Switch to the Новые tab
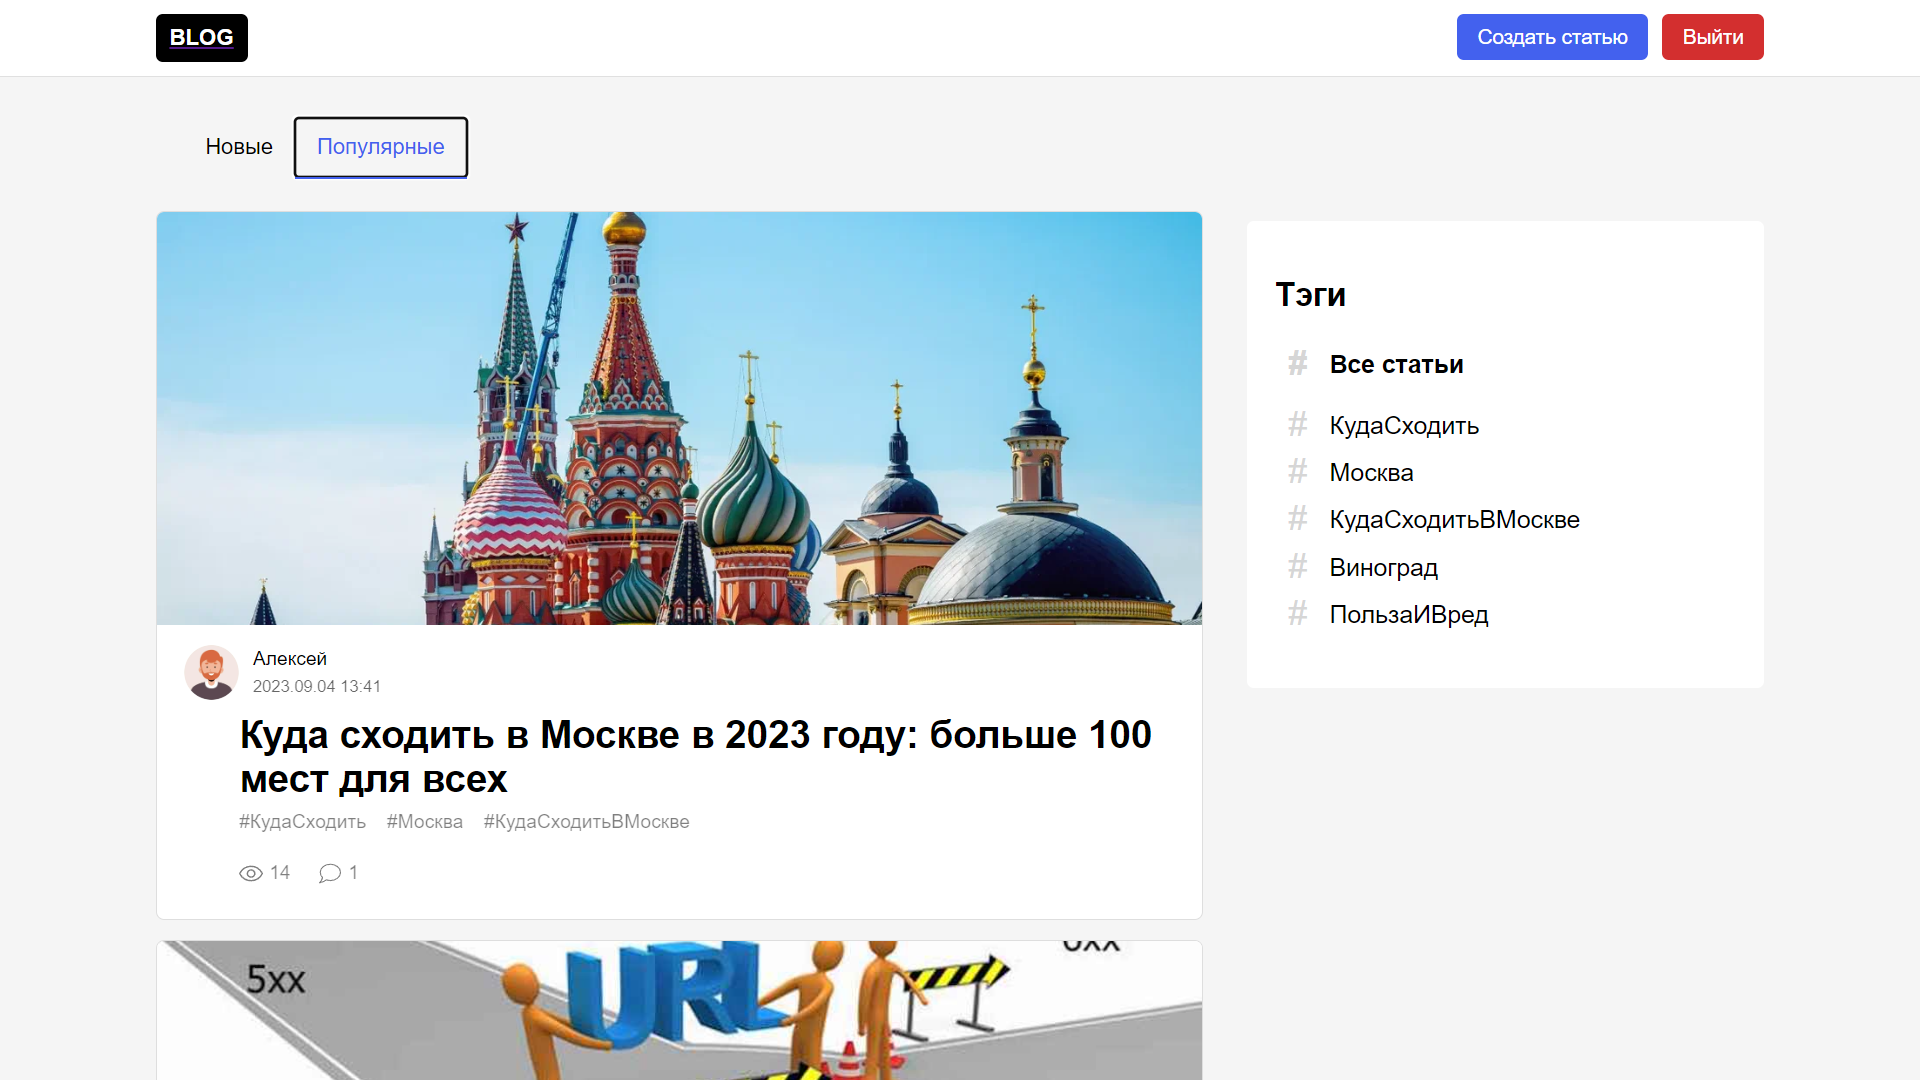The width and height of the screenshot is (1920, 1080). tap(239, 147)
